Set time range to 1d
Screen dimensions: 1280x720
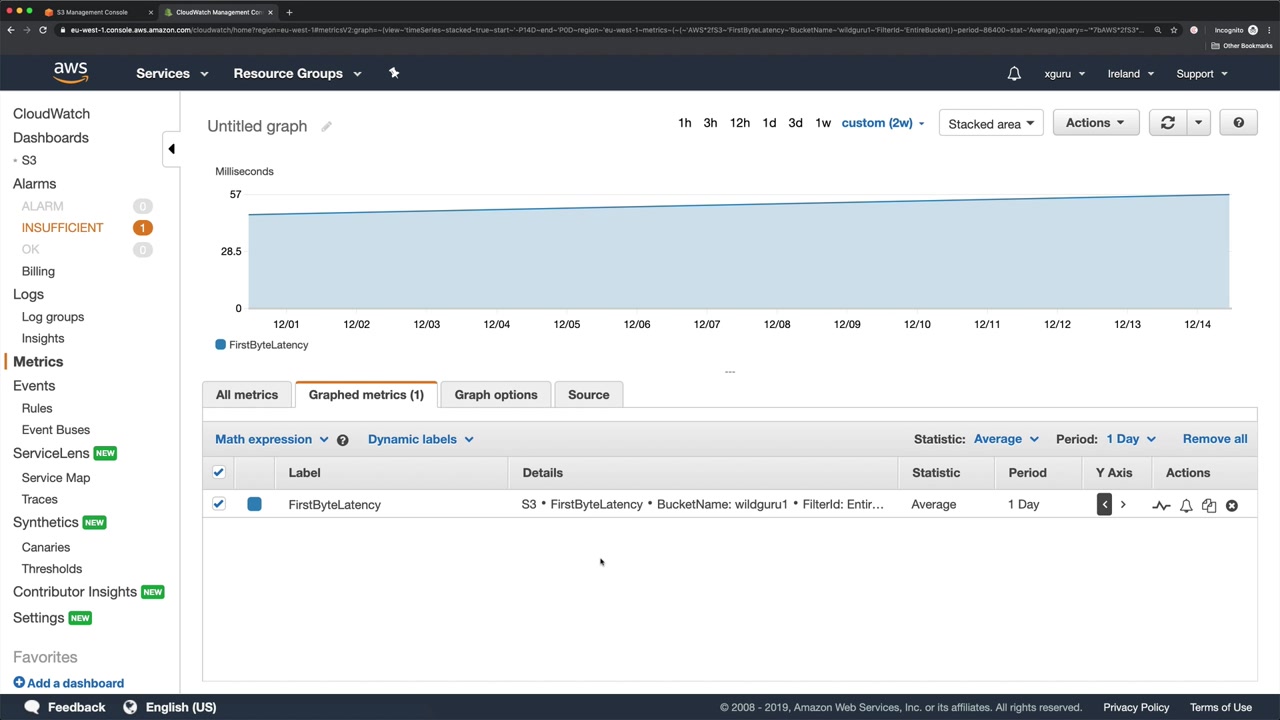point(769,123)
